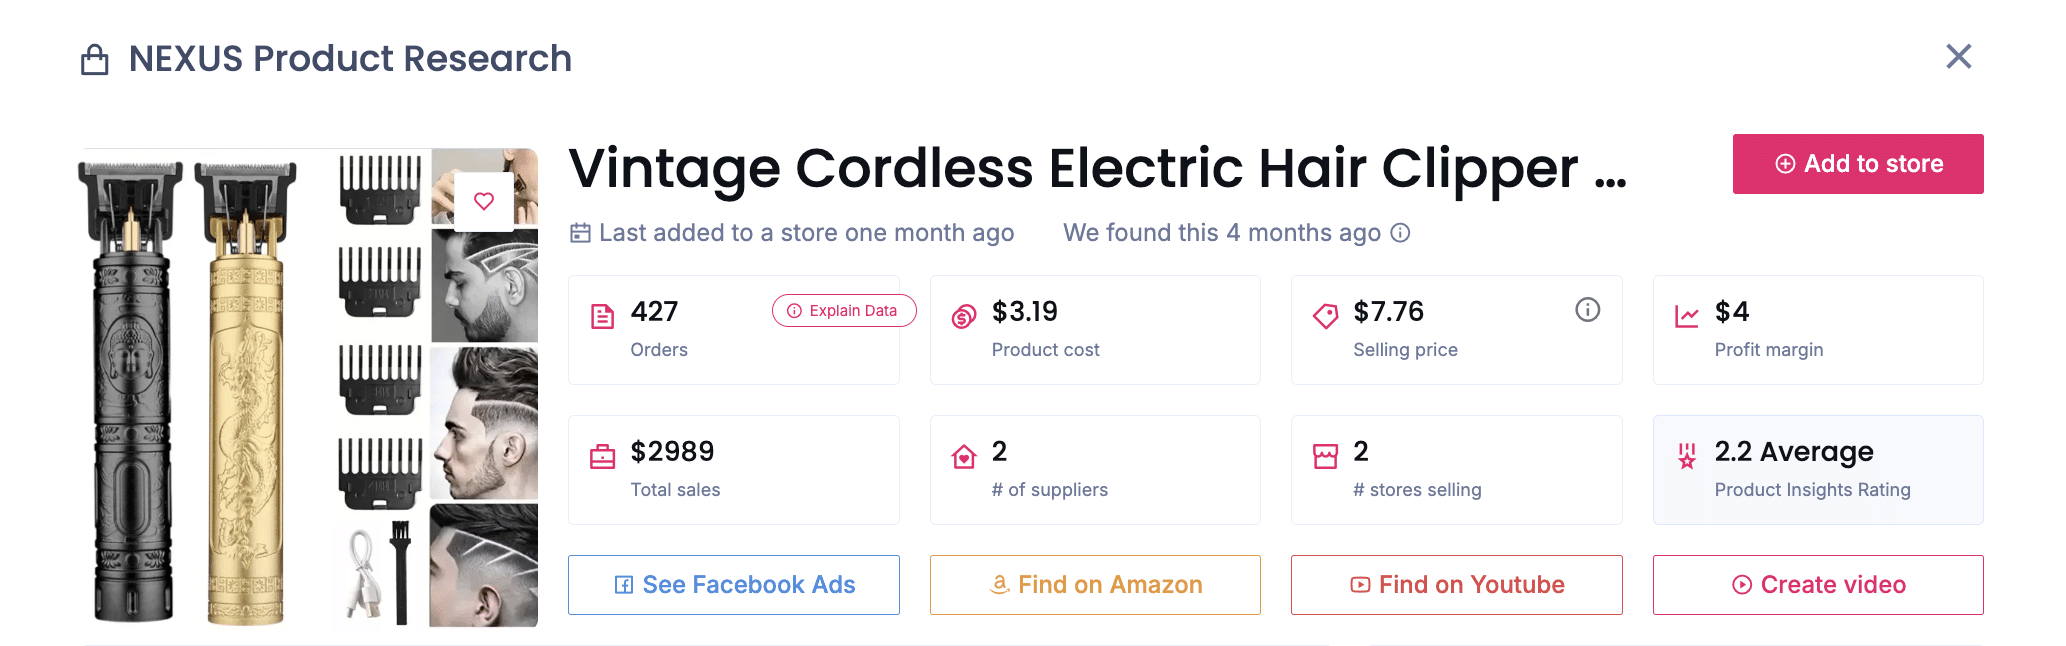This screenshot has height=646, width=2066.
Task: Click the Selling price tag icon
Action: point(1326,314)
